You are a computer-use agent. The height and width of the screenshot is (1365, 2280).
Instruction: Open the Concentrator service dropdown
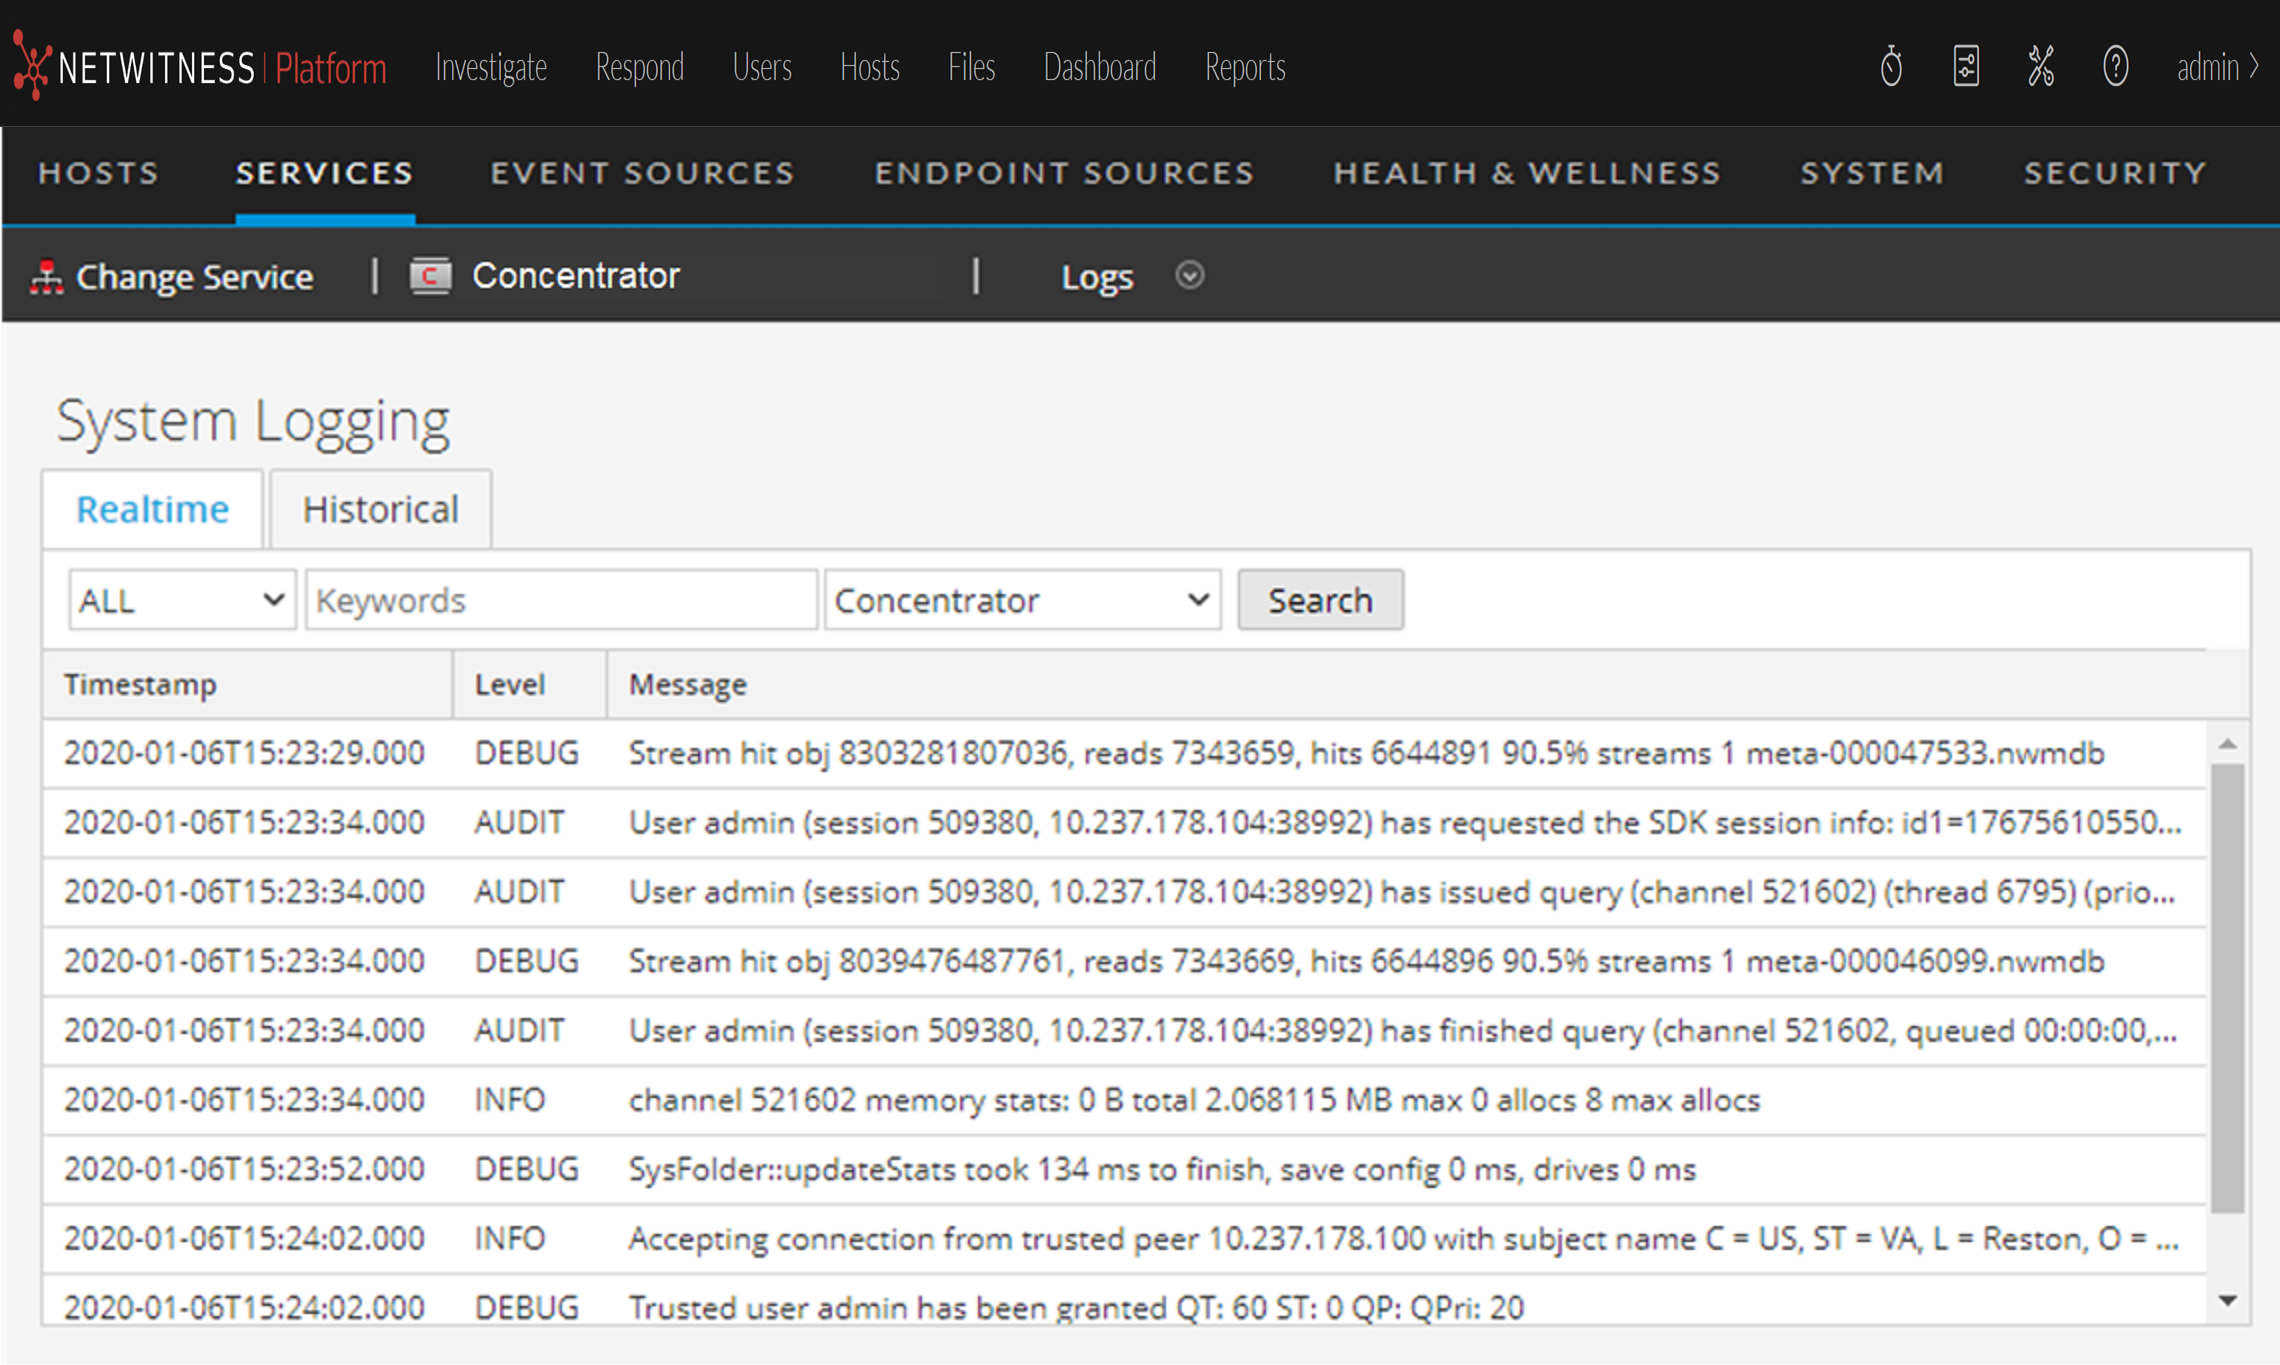click(1022, 600)
